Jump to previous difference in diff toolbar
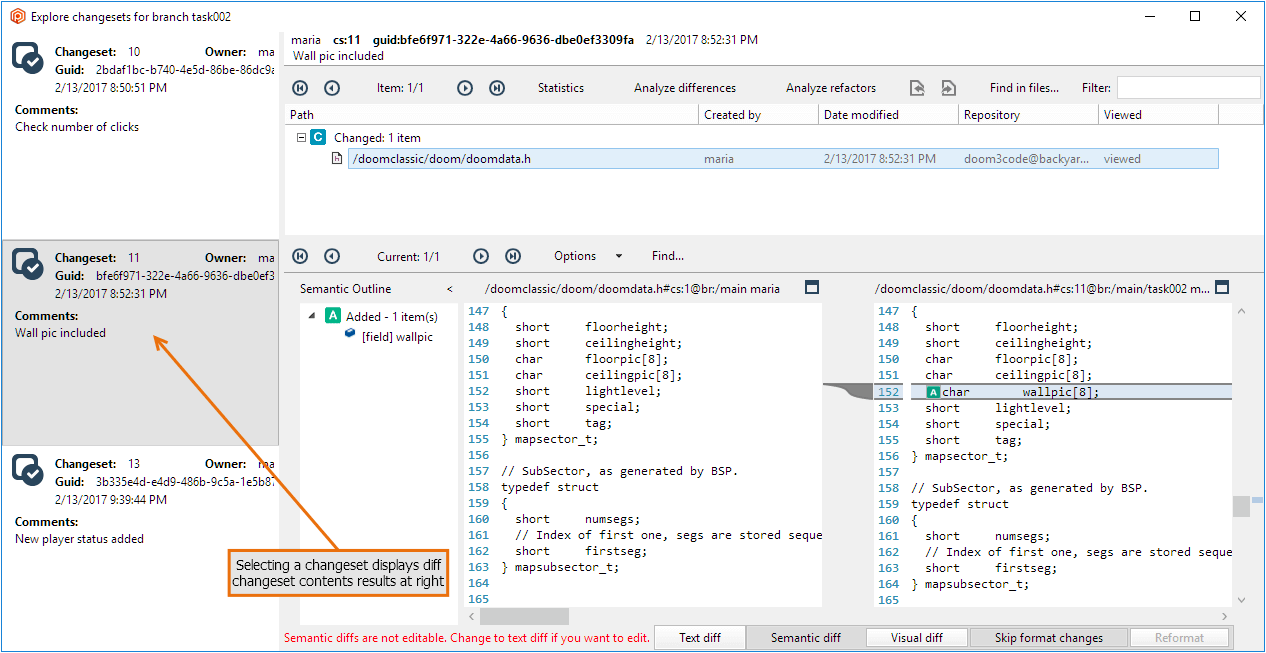 click(332, 256)
